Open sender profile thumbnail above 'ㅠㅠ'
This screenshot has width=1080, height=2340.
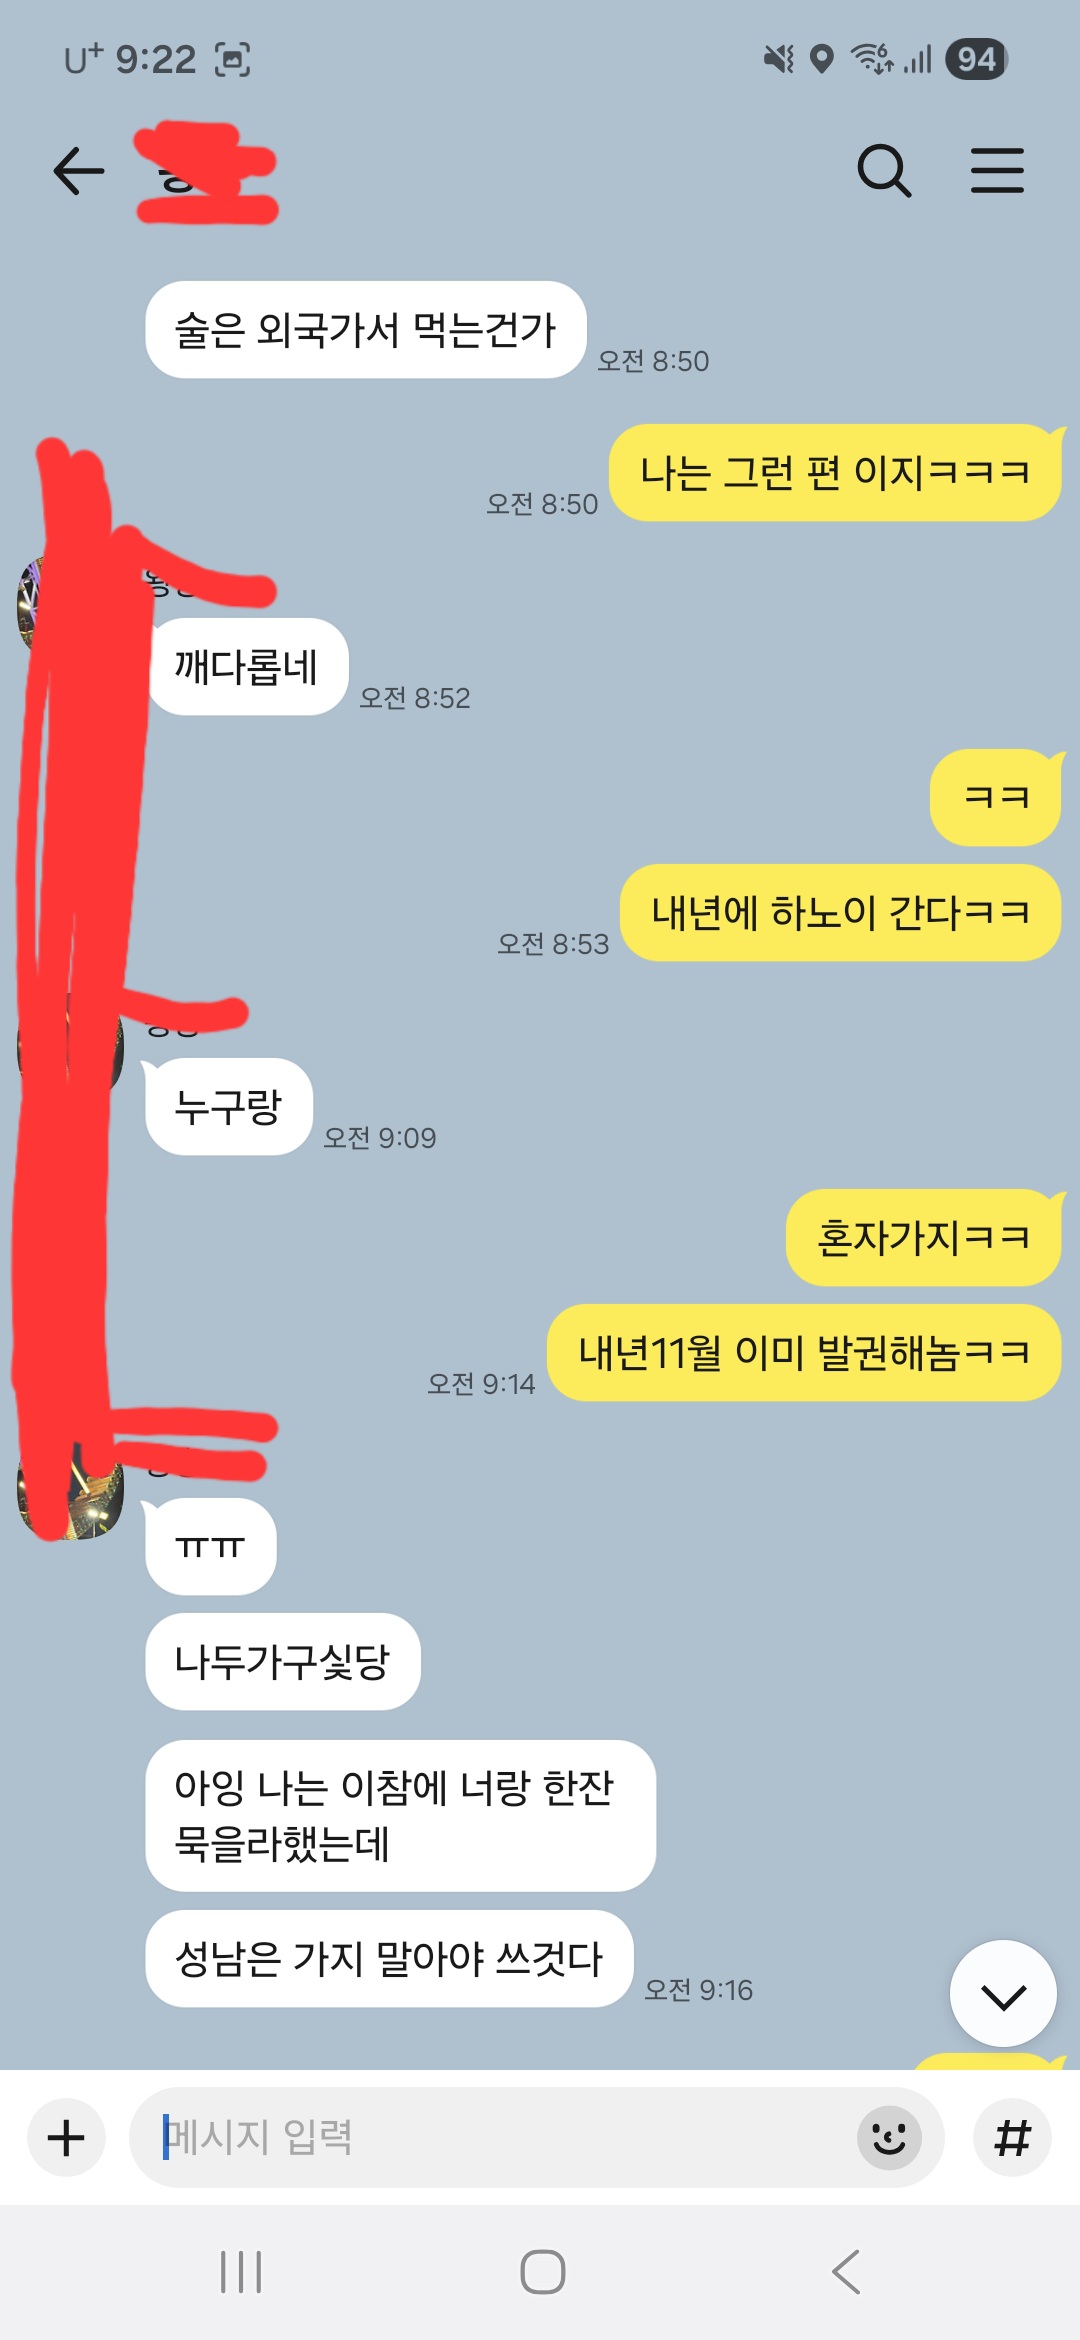pyautogui.click(x=71, y=1490)
